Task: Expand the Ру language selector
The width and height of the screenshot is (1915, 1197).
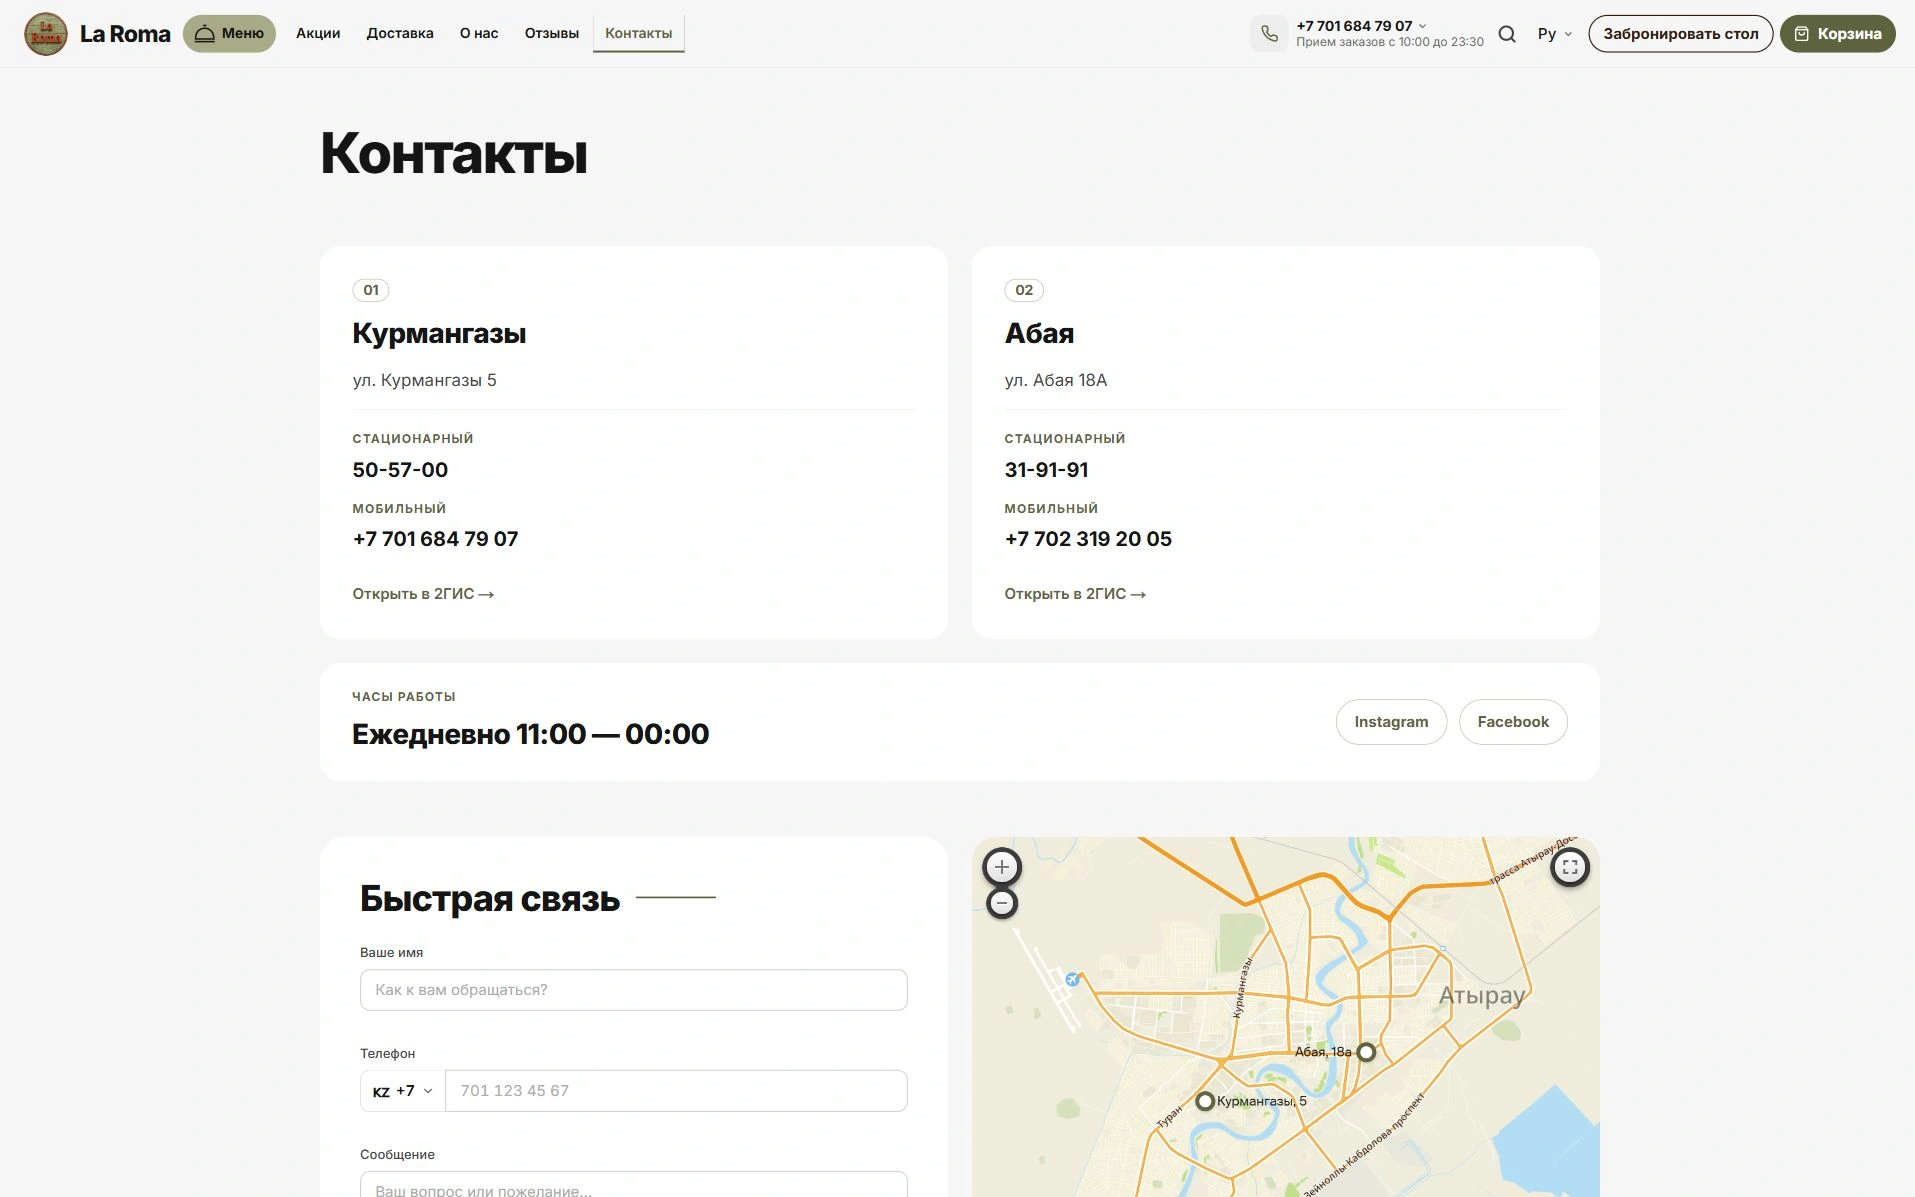Action: point(1554,34)
